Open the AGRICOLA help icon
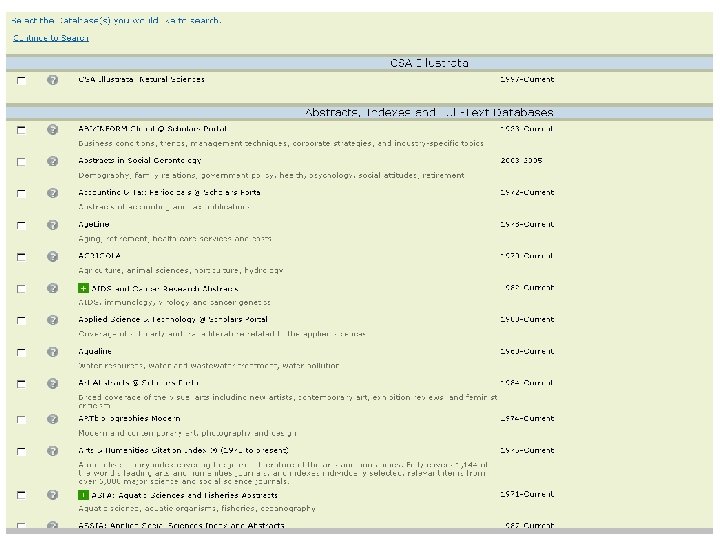This screenshot has height=540, width=720. click(52, 256)
